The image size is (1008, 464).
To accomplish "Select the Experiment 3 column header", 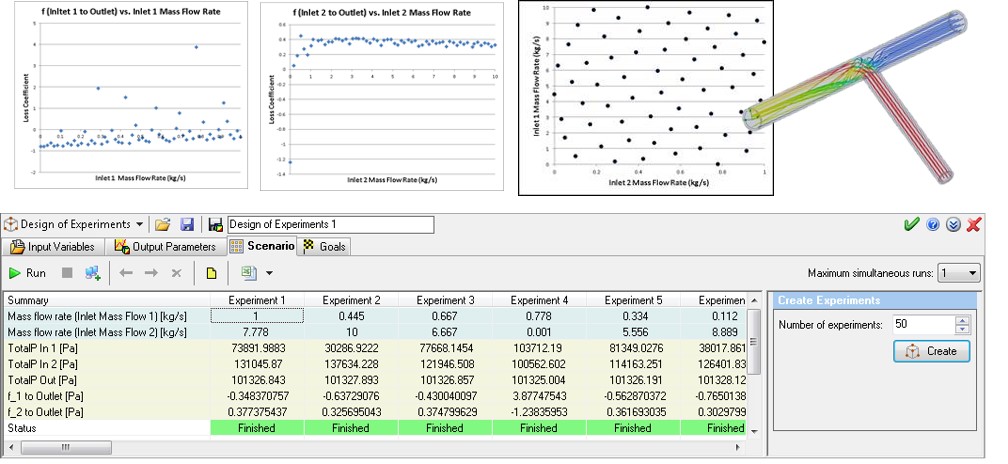I will (x=446, y=300).
